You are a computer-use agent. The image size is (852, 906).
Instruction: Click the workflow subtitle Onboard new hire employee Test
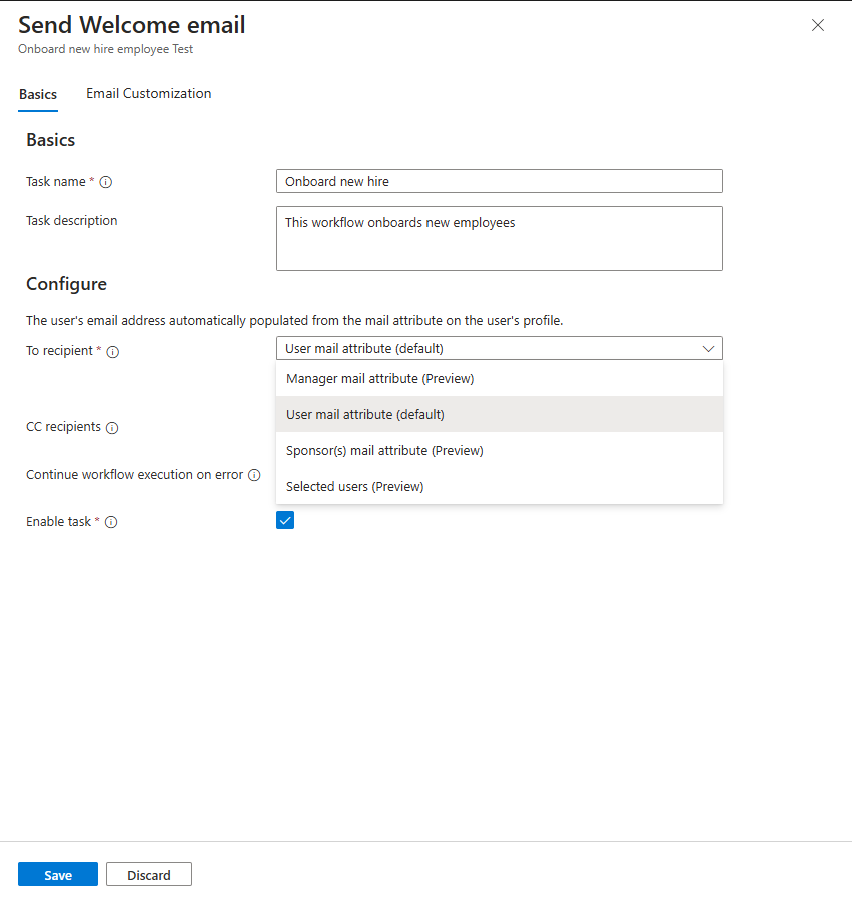(x=104, y=49)
